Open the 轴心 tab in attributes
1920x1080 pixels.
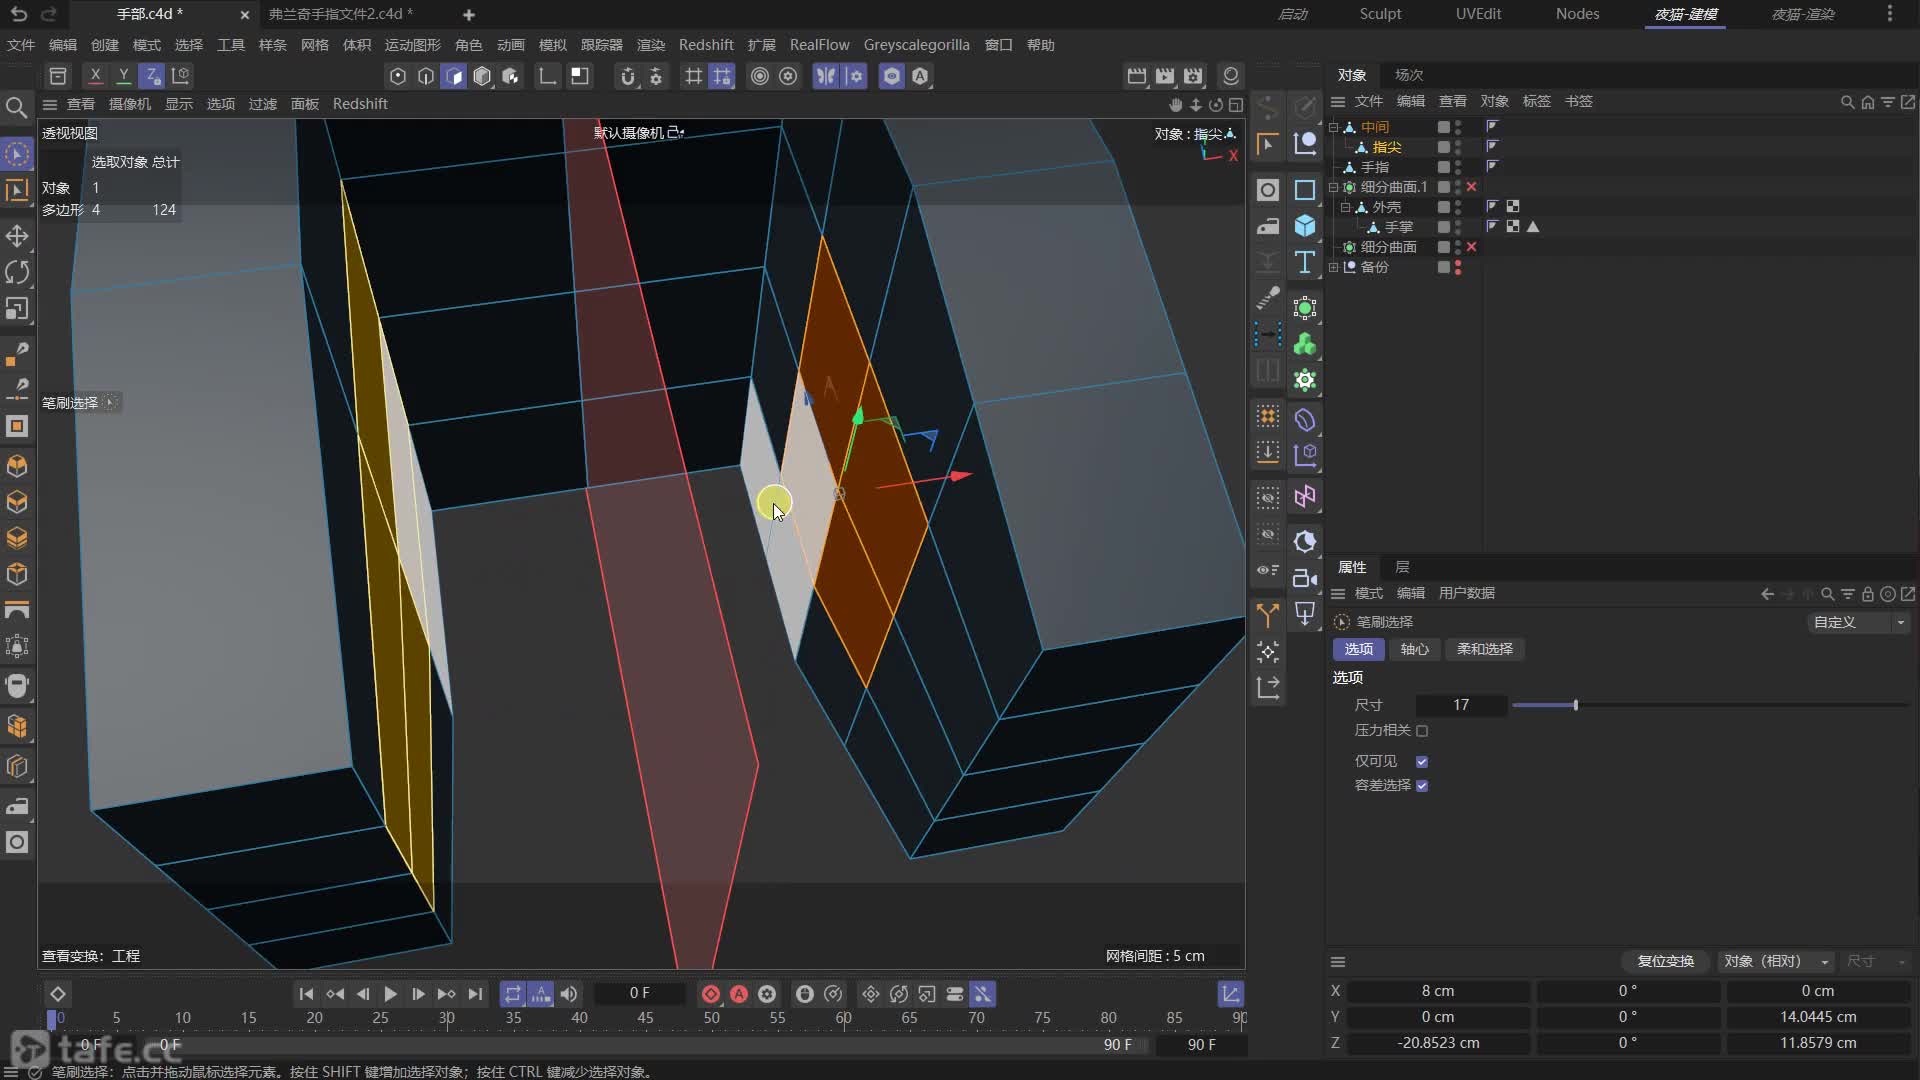coord(1414,649)
